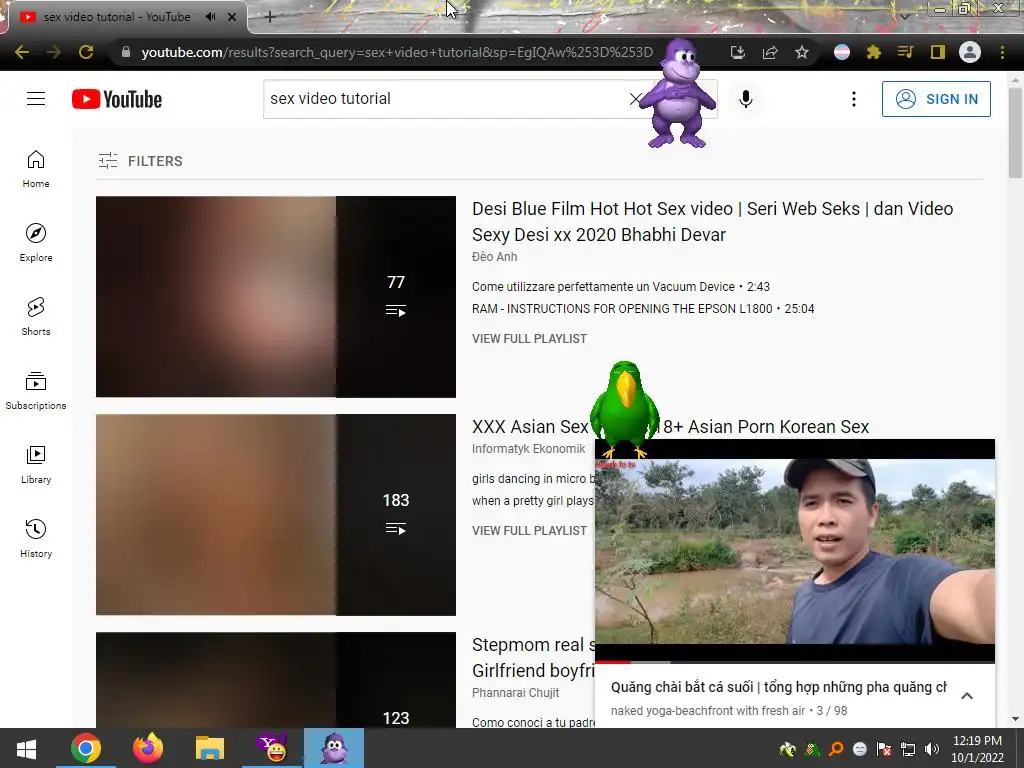Click the YouTube logo
The image size is (1024, 768).
click(x=117, y=99)
